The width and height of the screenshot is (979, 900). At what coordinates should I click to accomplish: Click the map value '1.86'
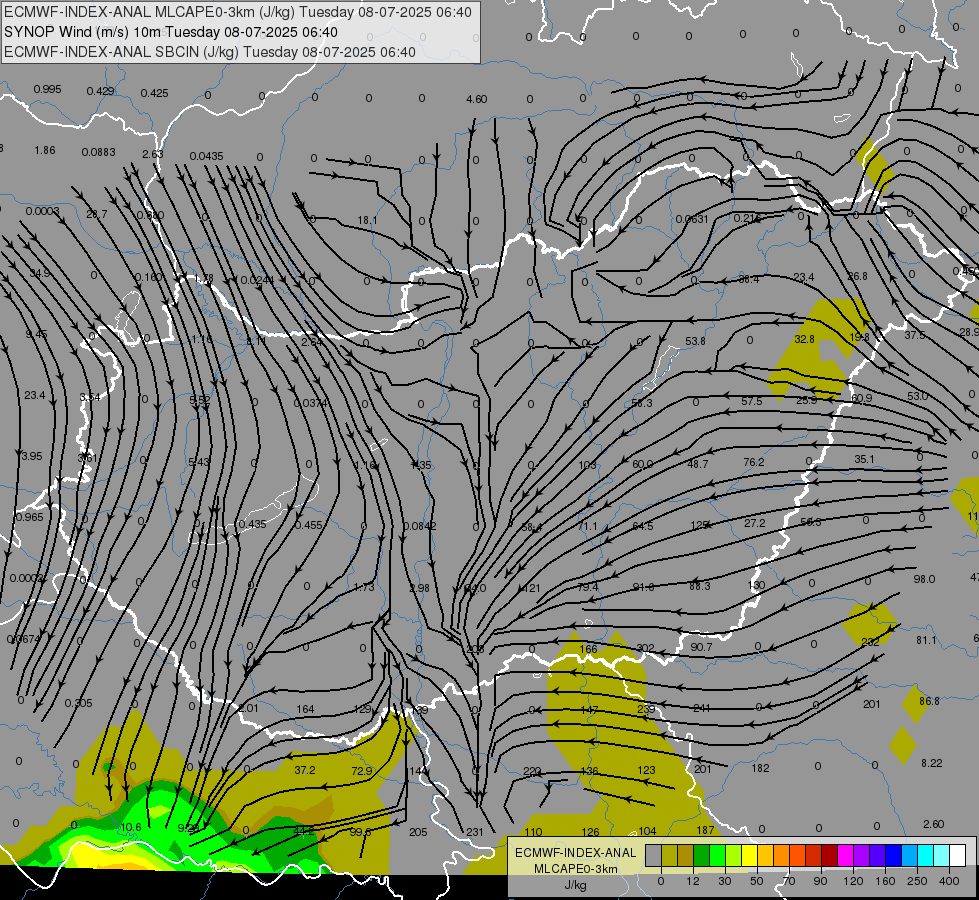[x=45, y=151]
